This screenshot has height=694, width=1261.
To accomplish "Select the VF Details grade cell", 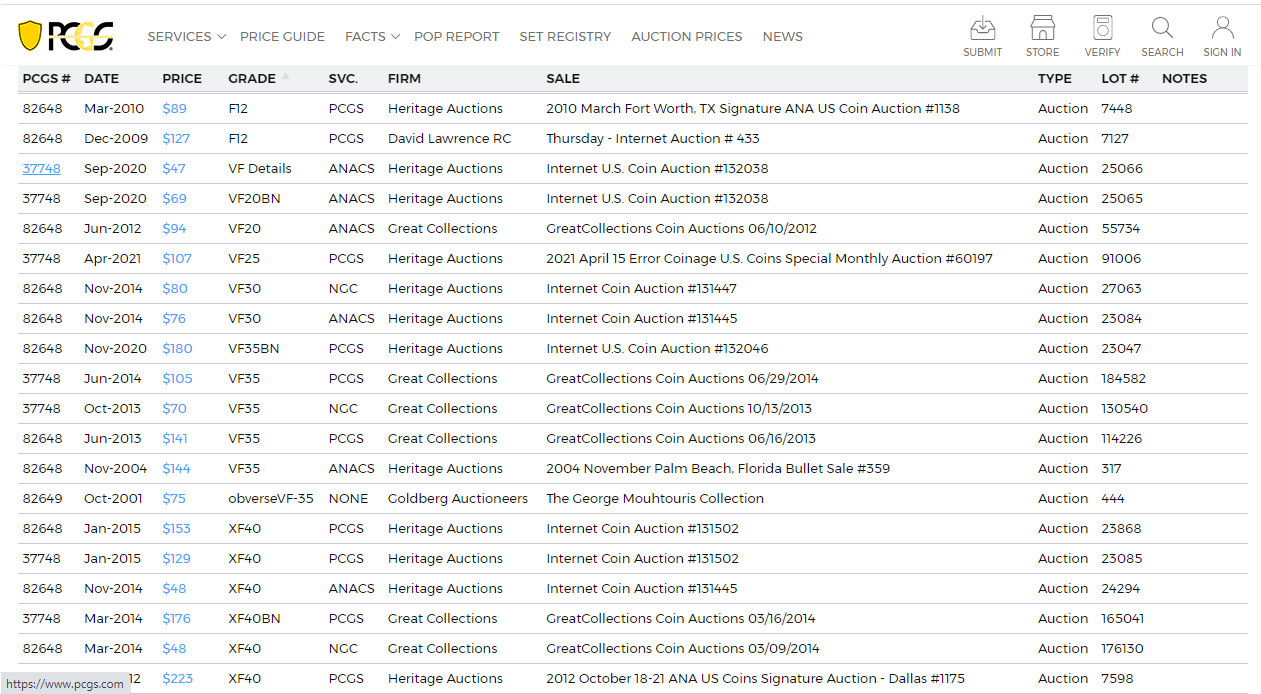I will pos(260,168).
